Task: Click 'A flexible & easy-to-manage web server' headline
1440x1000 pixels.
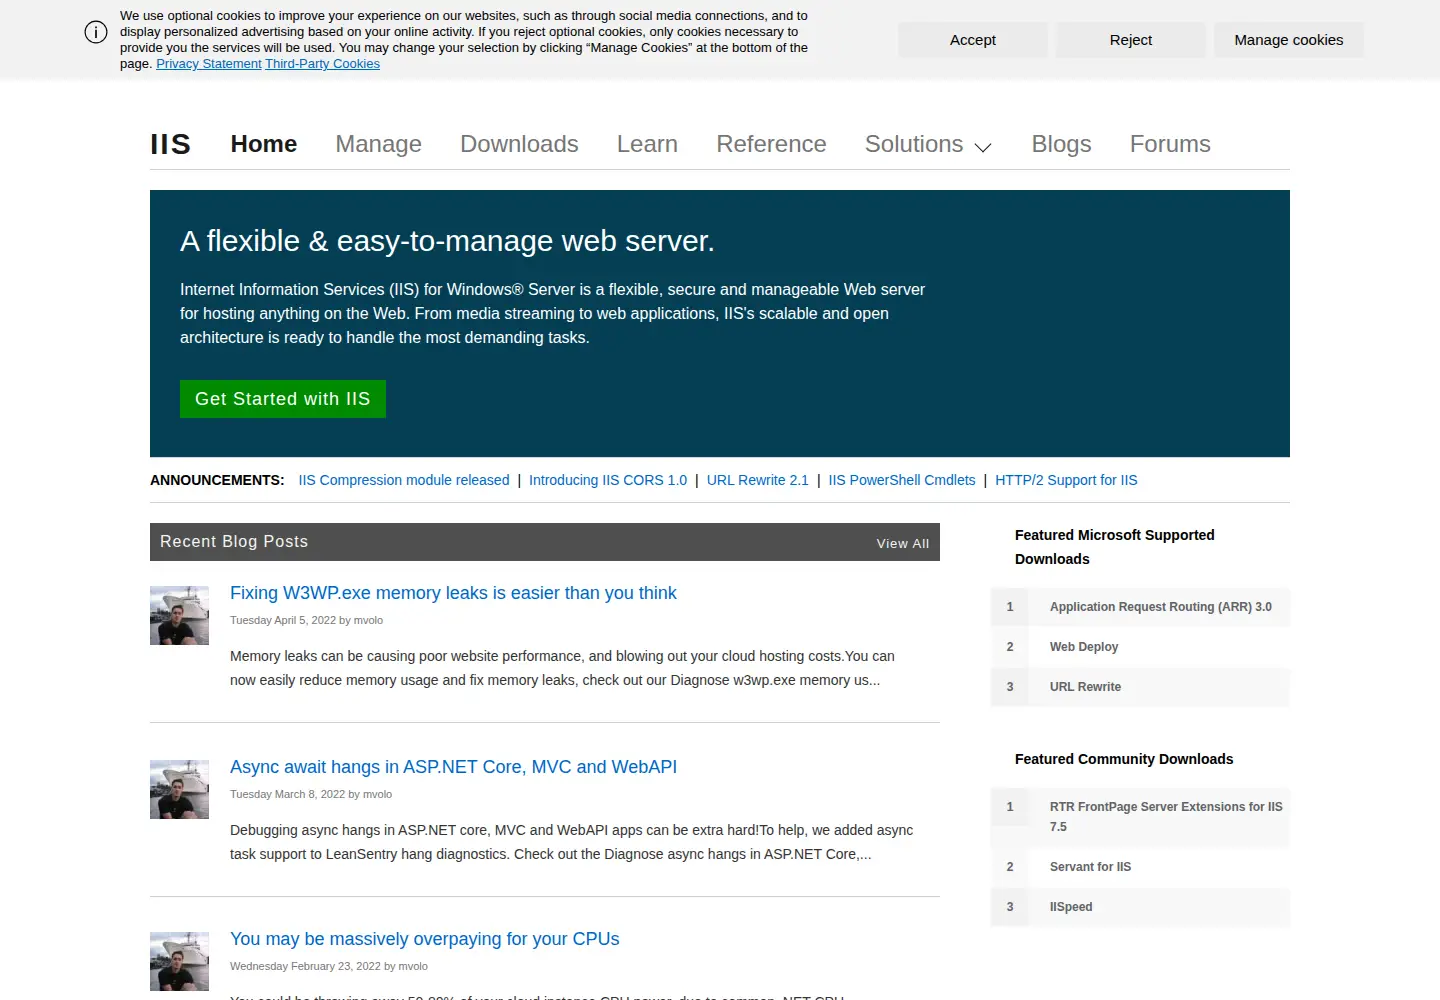Action: coord(447,241)
